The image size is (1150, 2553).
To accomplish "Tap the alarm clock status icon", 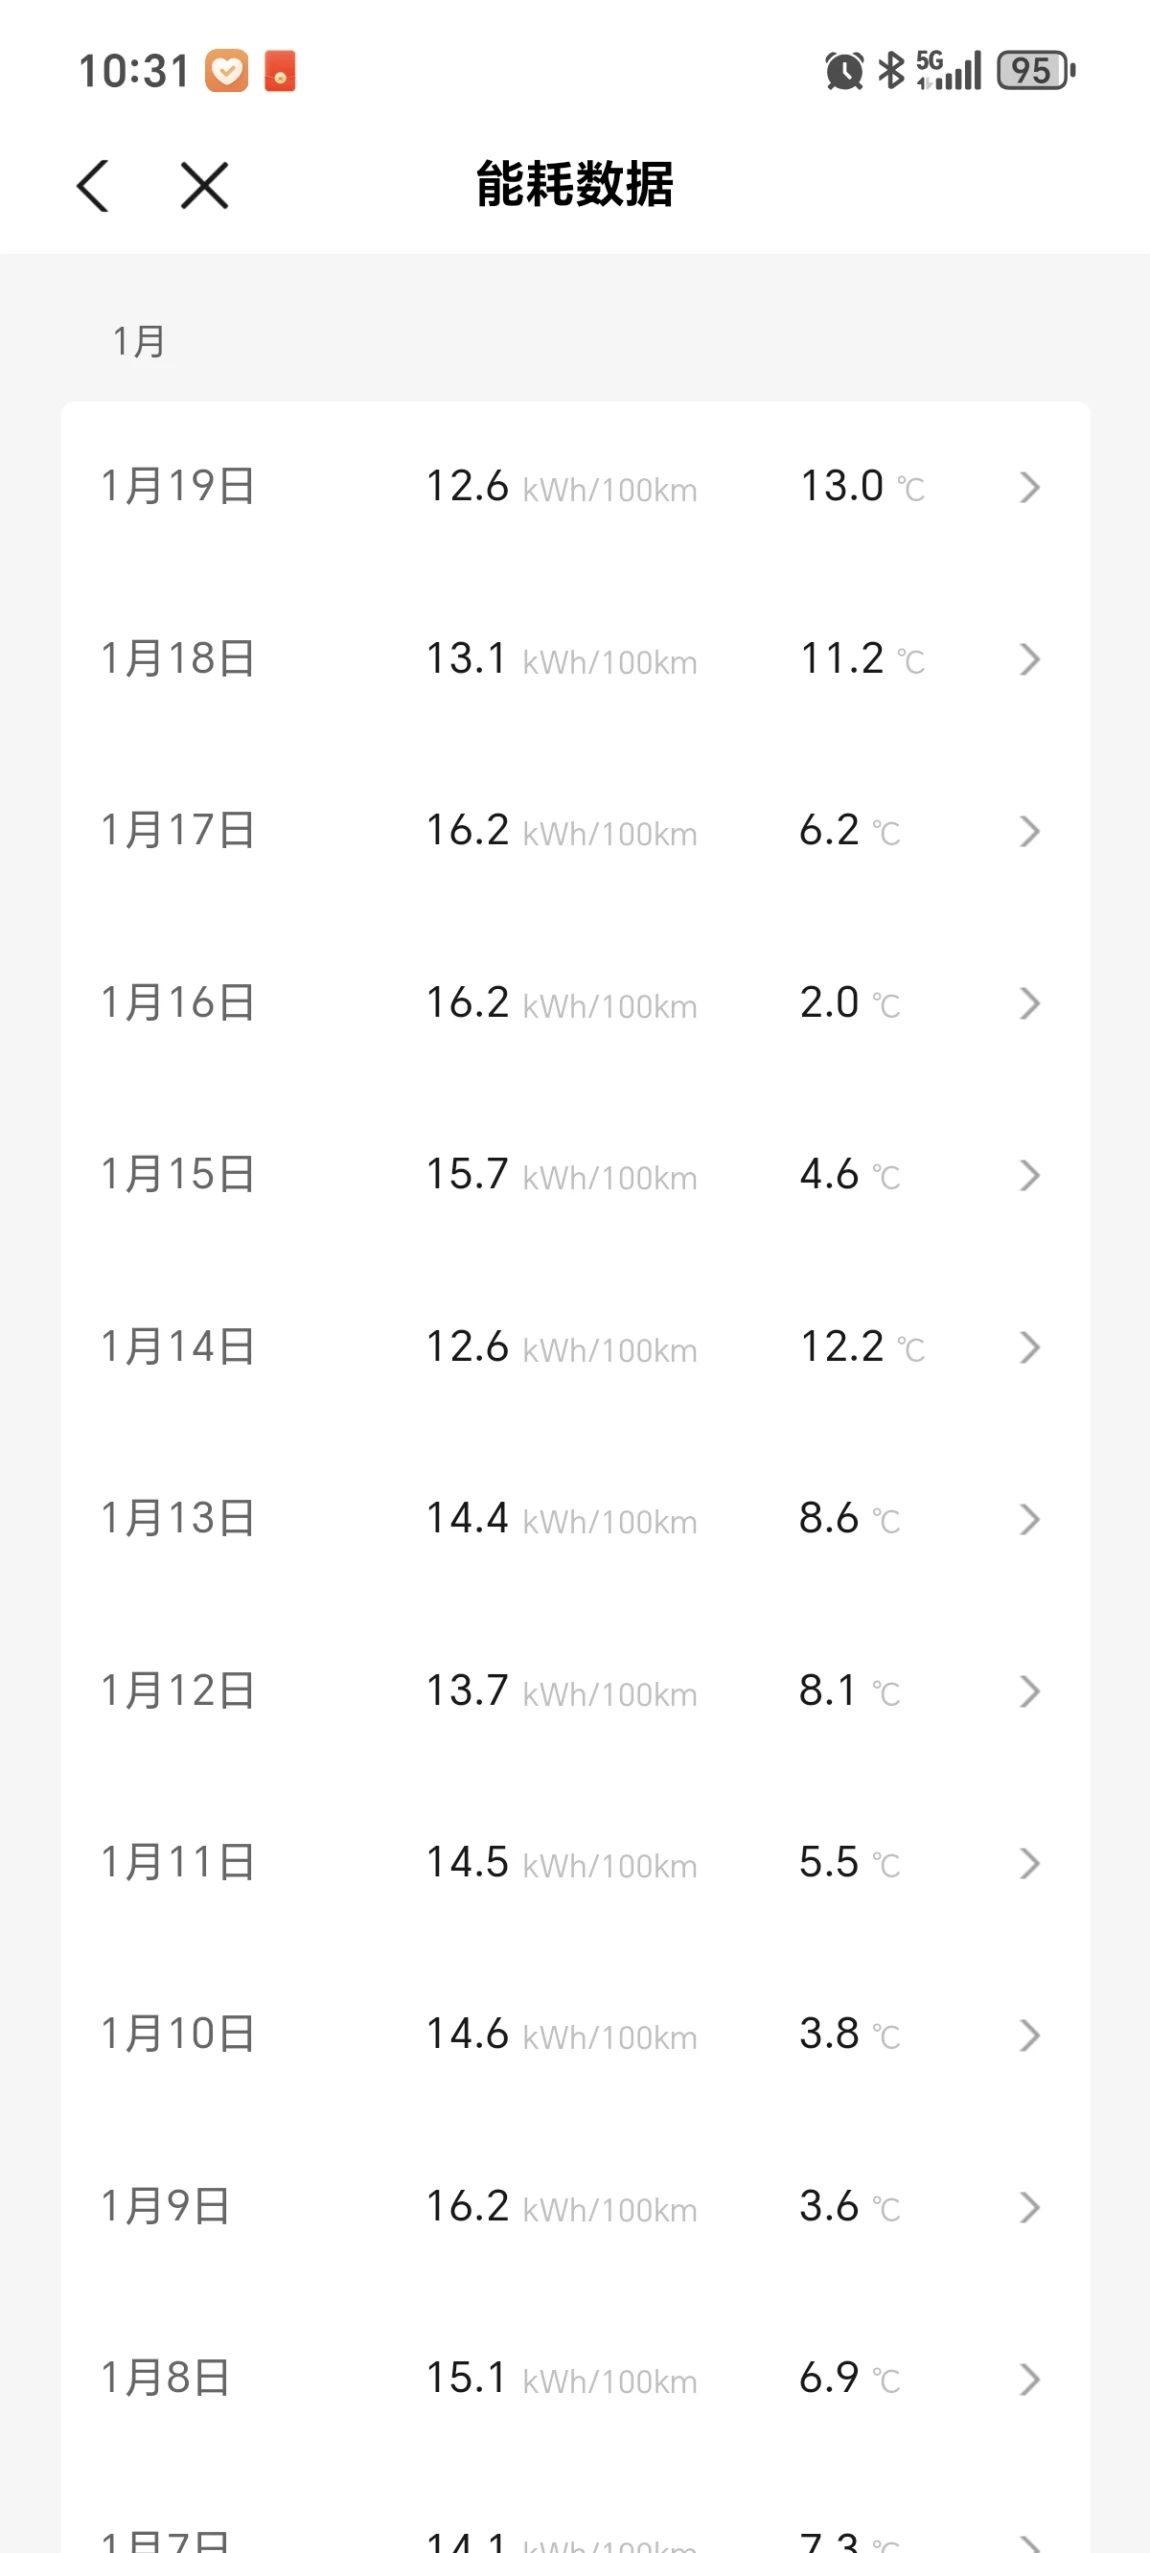I will coord(844,71).
